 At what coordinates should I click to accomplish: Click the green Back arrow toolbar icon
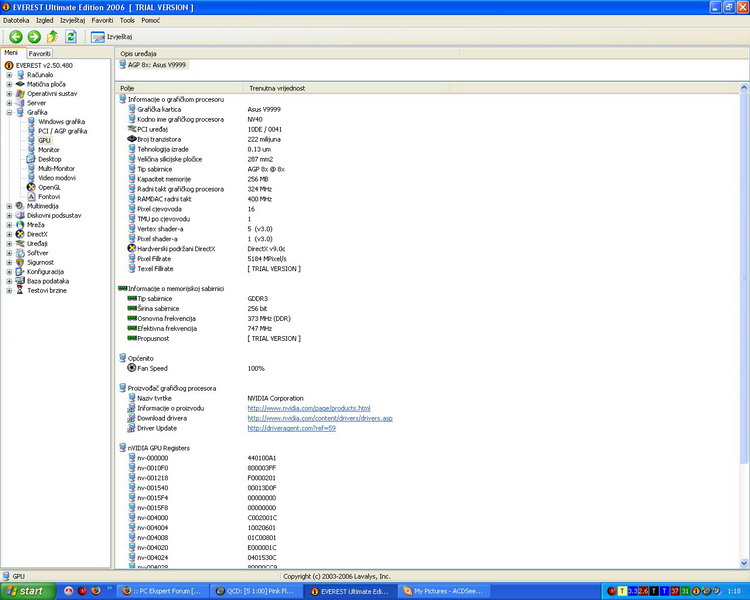16,37
